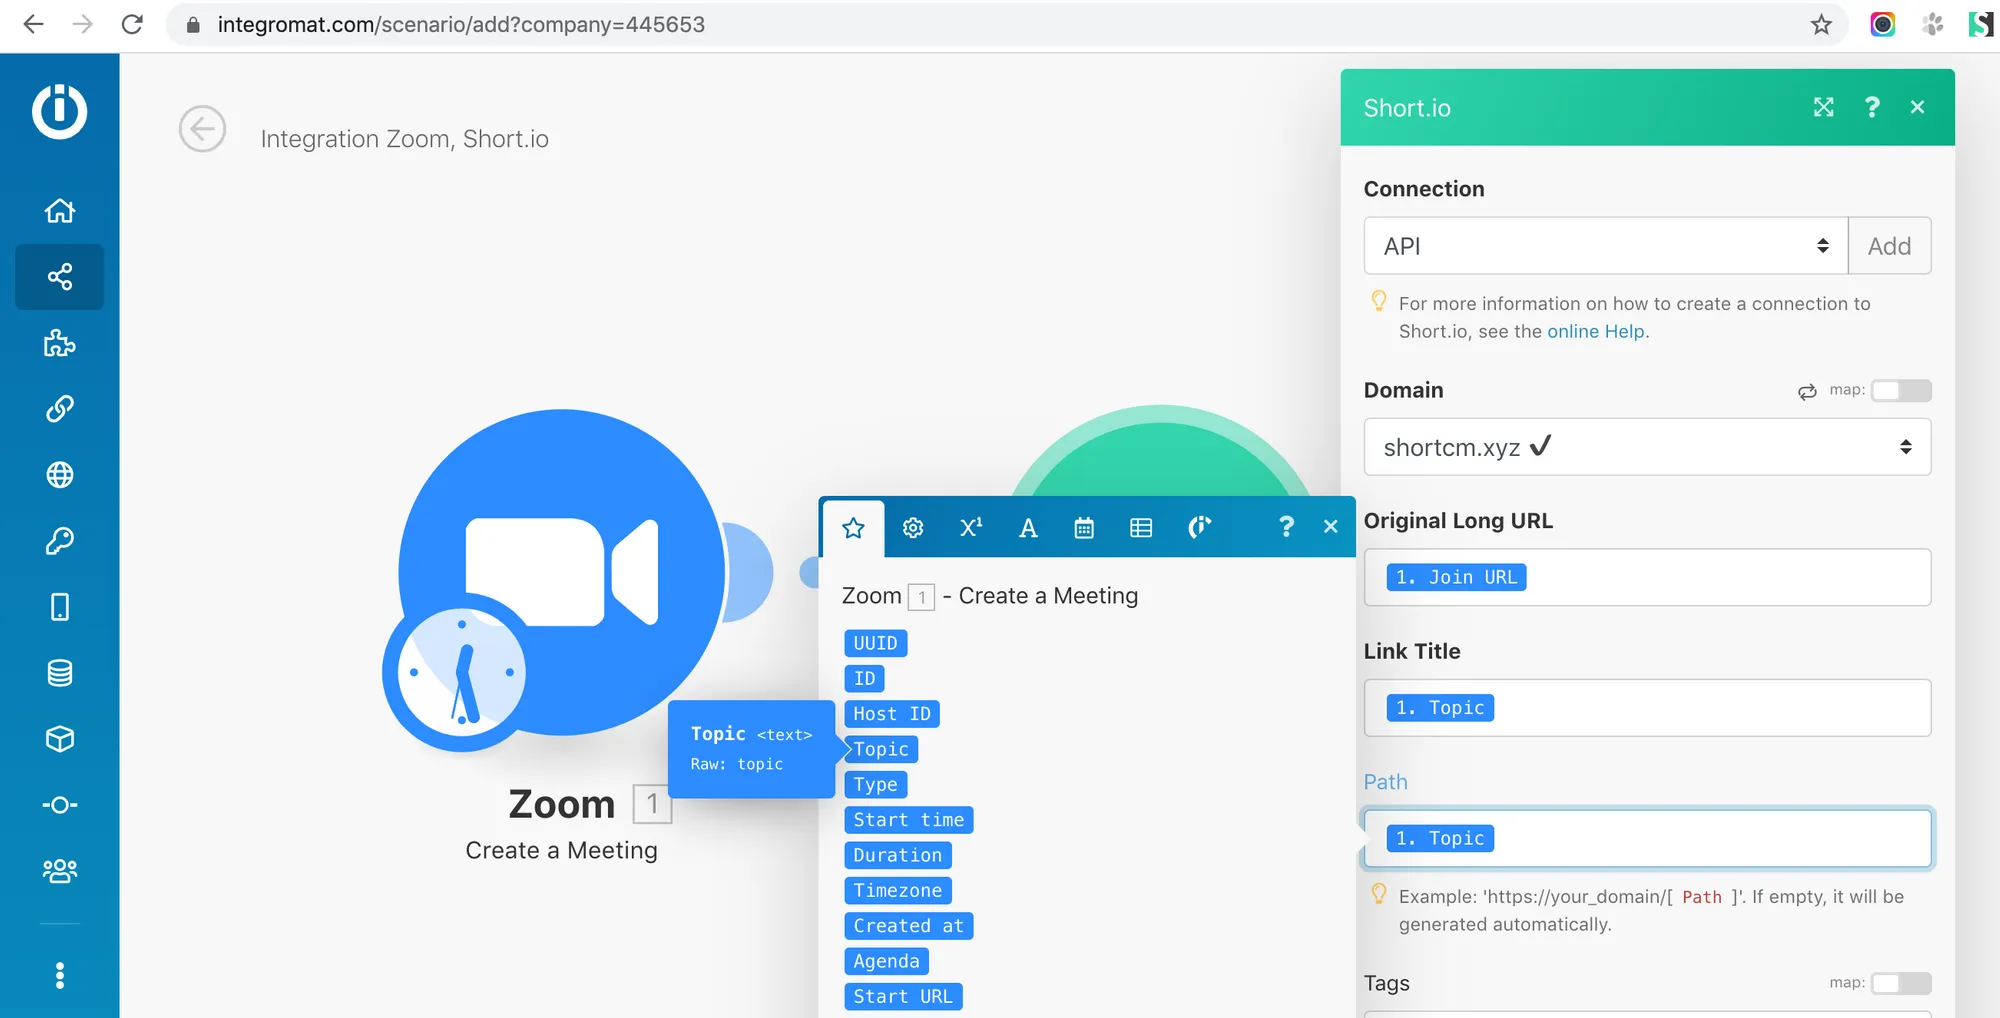The image size is (2000, 1018).
Task: Open the green S browser extension
Action: click(1980, 24)
